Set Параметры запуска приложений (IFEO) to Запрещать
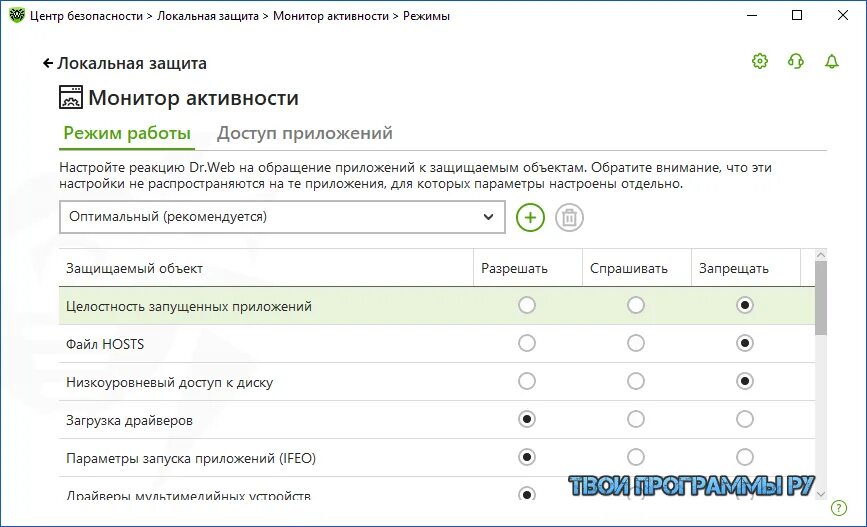867x527 pixels. [745, 457]
